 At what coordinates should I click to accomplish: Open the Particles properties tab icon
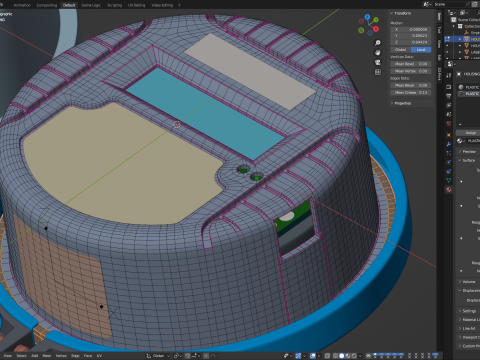coord(449,153)
